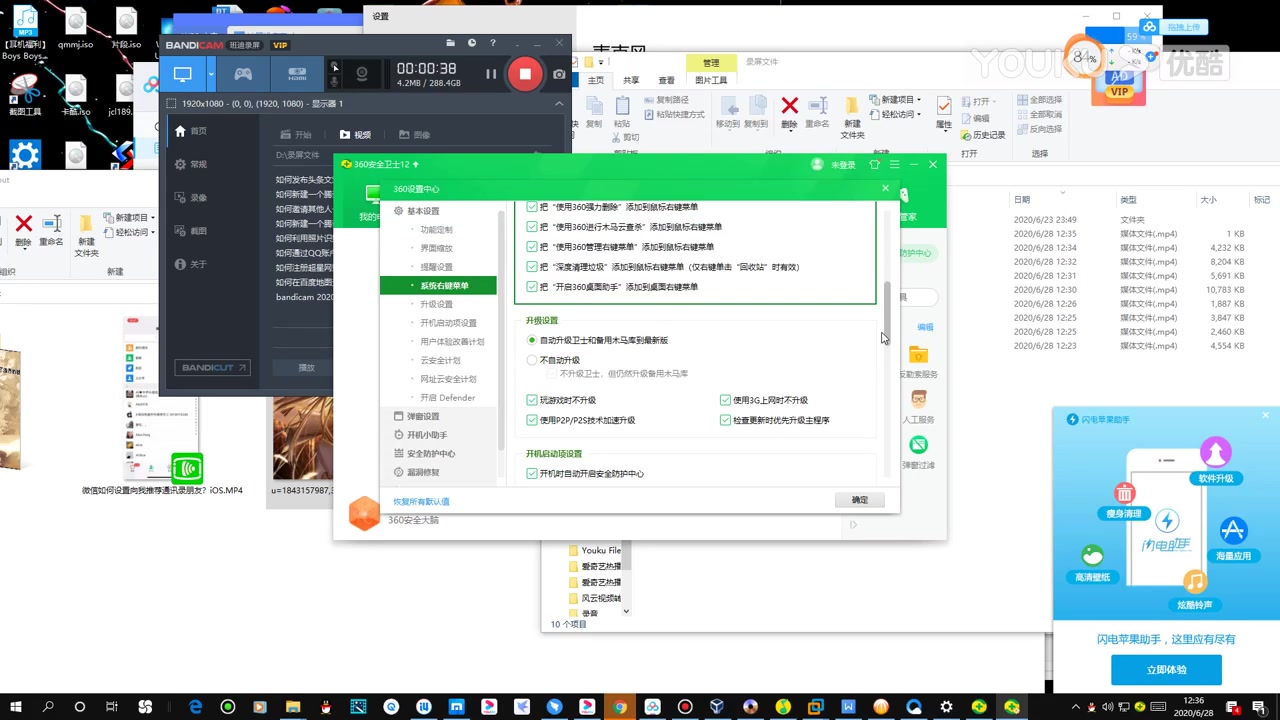Viewport: 1280px width, 720px height.
Task: Select Bandicam HDMI device recording mode
Action: [297, 74]
